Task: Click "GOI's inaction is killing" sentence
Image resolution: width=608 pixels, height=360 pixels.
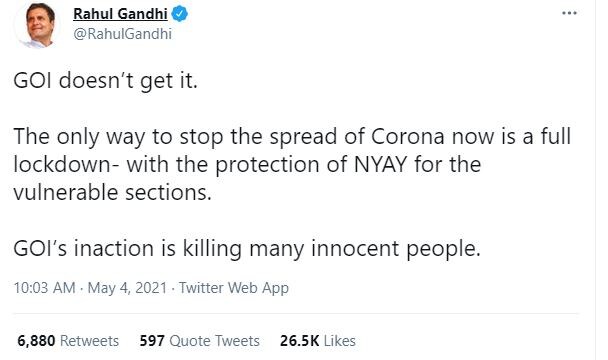Action: [x=247, y=248]
